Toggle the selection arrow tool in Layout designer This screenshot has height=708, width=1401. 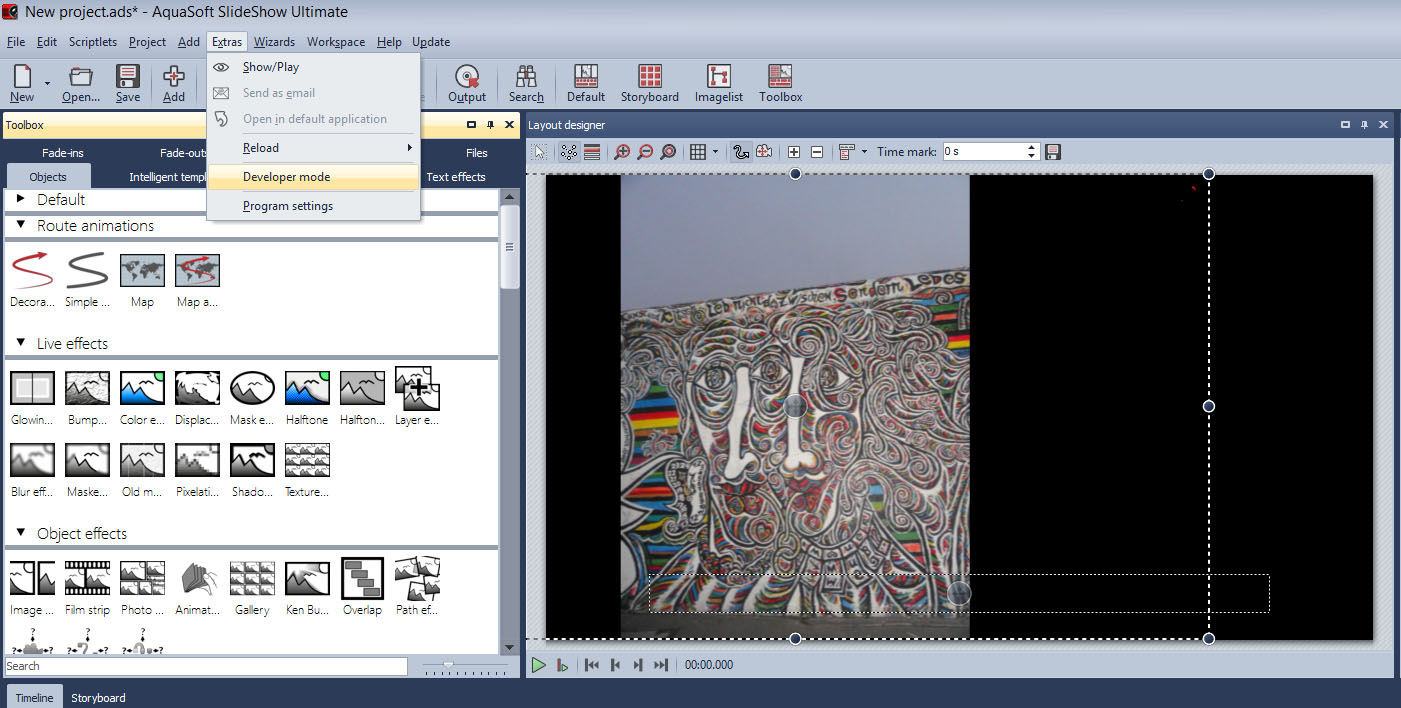[x=540, y=152]
